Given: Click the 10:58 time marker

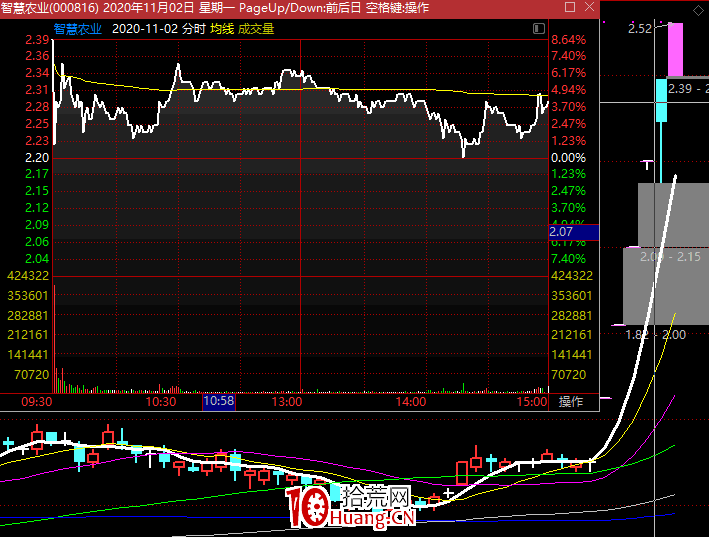Looking at the screenshot, I should click(219, 401).
